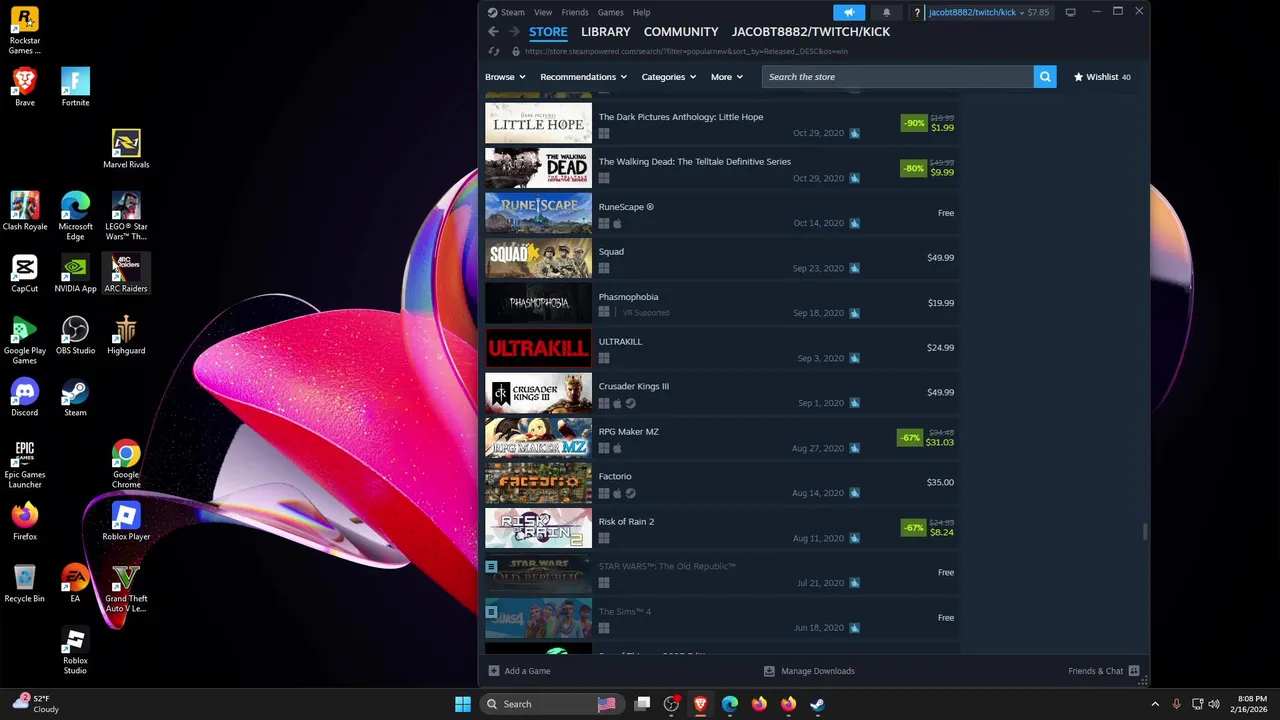Open the Wishlist star link
This screenshot has height=720, width=1280.
(x=1102, y=77)
